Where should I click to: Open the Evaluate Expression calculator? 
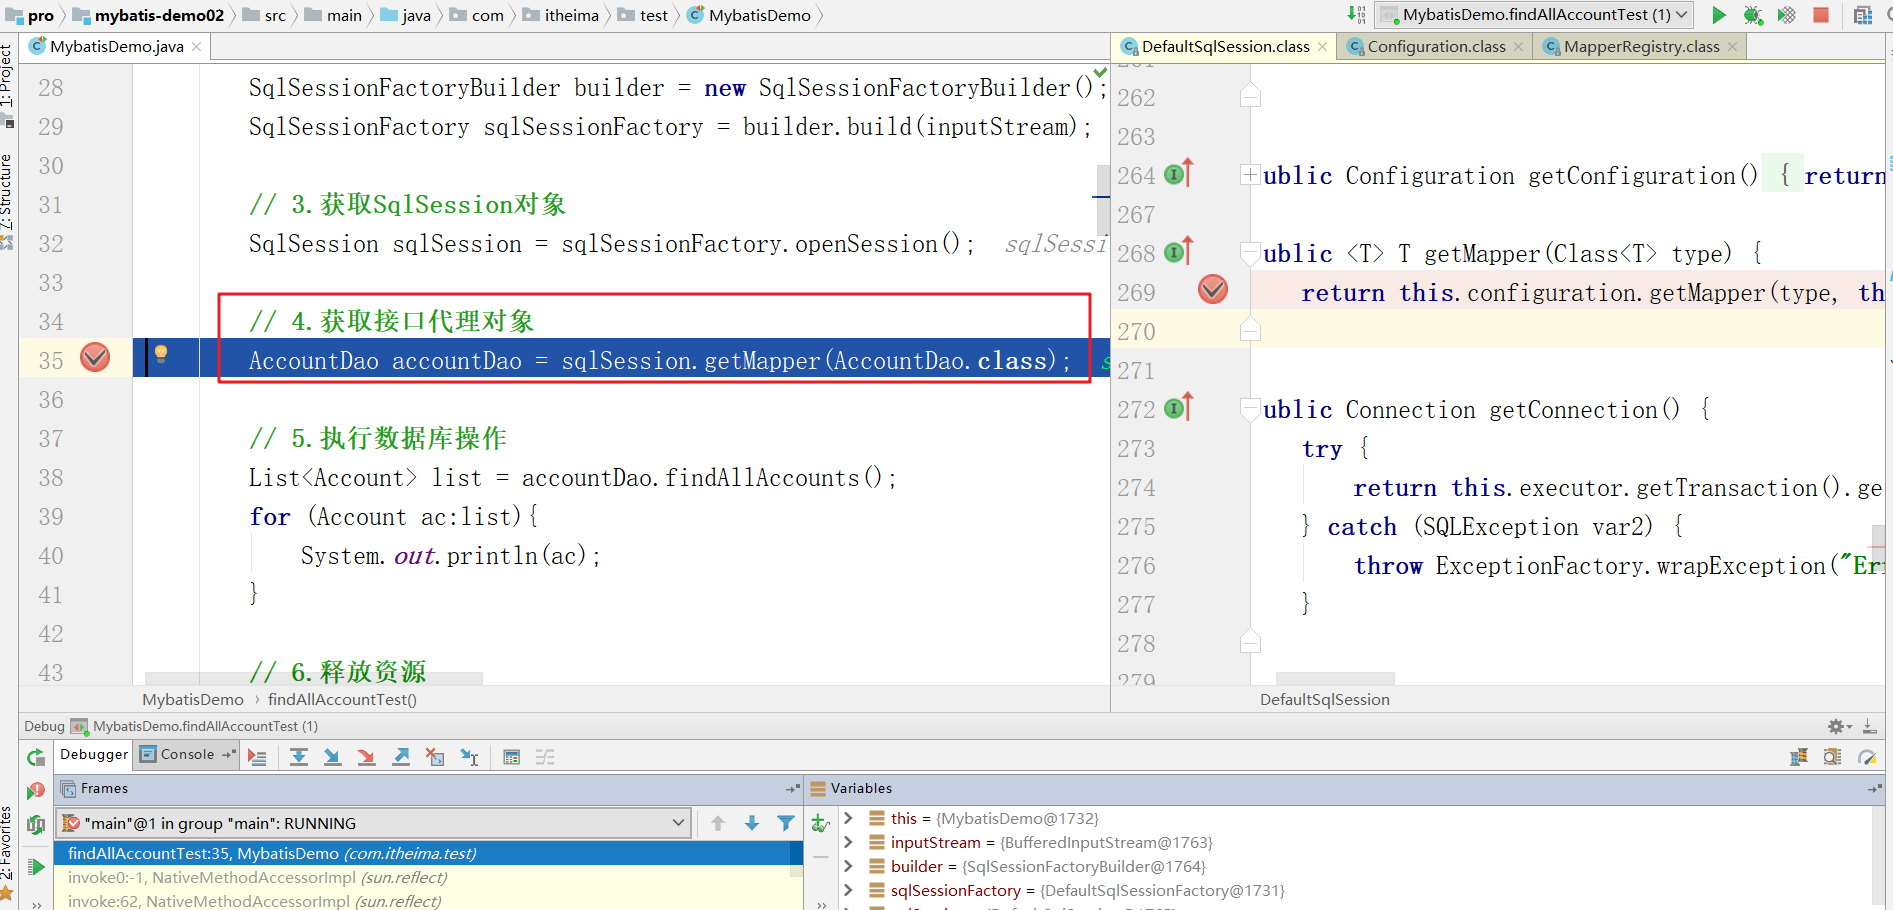click(x=511, y=757)
